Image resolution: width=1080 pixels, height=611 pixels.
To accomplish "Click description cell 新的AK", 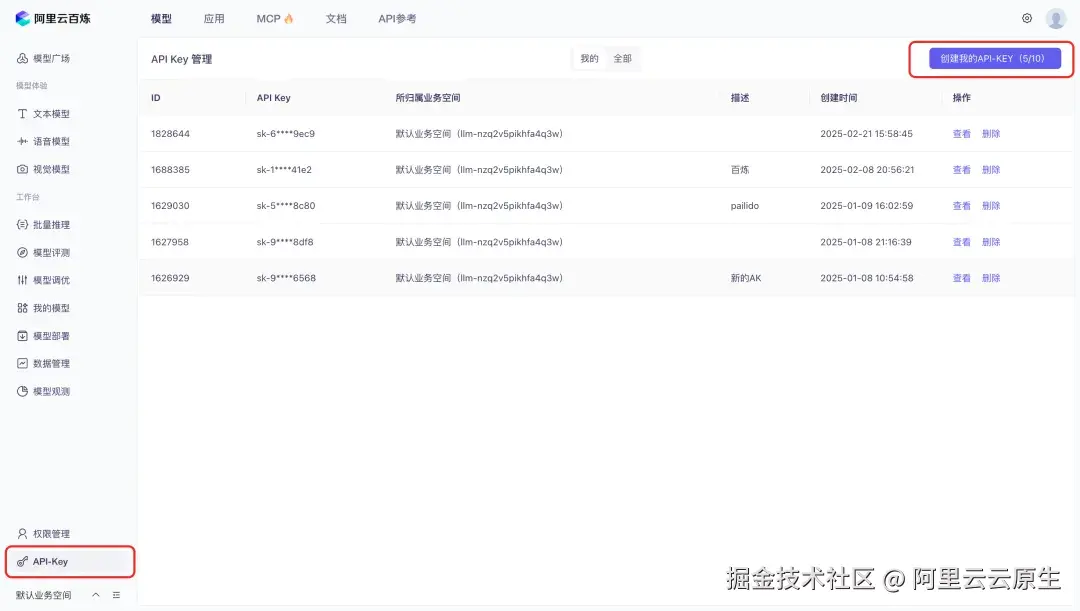I will click(x=746, y=278).
